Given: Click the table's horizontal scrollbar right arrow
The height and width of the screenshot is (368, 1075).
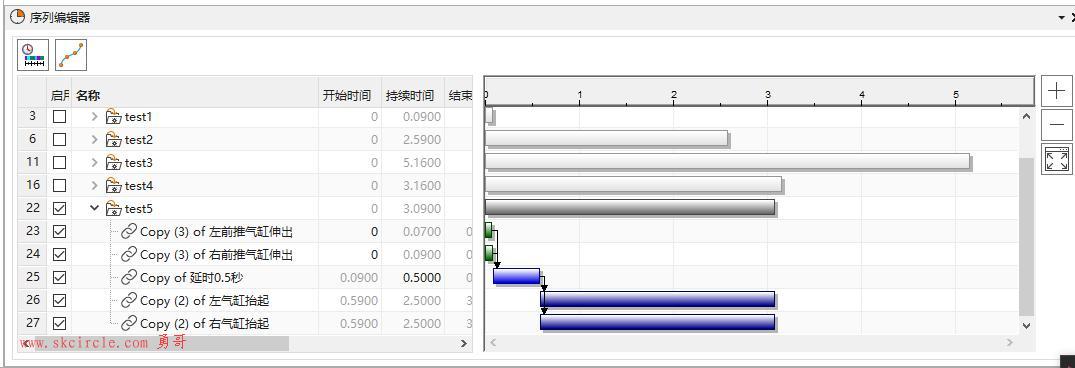Looking at the screenshot, I should (x=464, y=343).
